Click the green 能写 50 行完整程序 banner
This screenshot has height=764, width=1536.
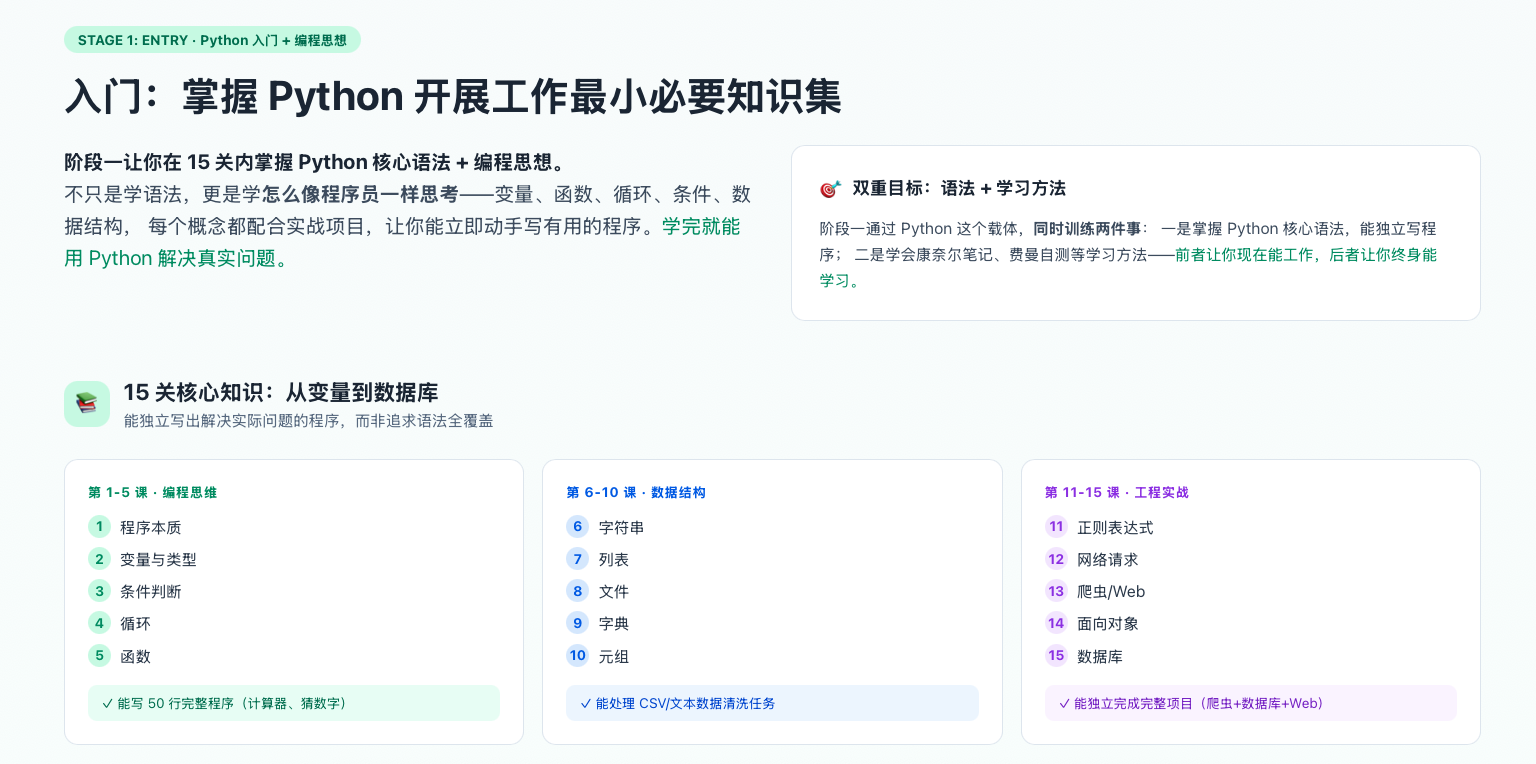coord(293,703)
